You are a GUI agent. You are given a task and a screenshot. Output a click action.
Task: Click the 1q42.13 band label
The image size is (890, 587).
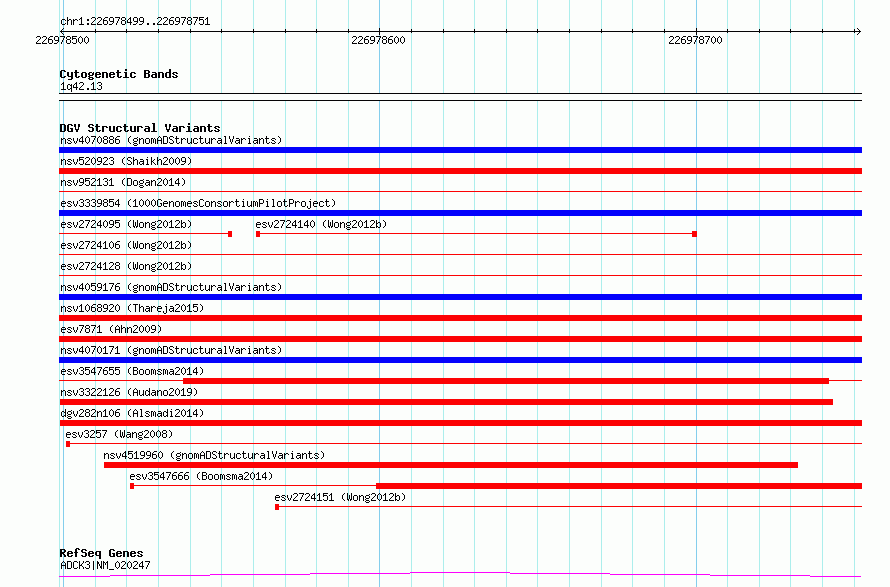pyautogui.click(x=81, y=86)
